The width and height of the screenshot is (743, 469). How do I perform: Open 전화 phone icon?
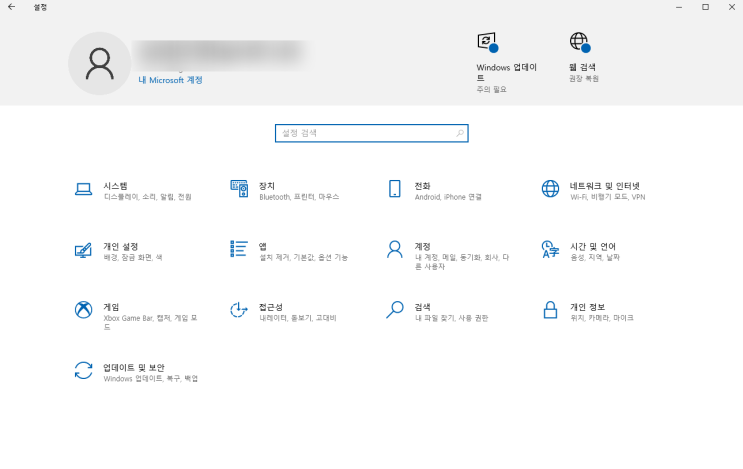395,189
